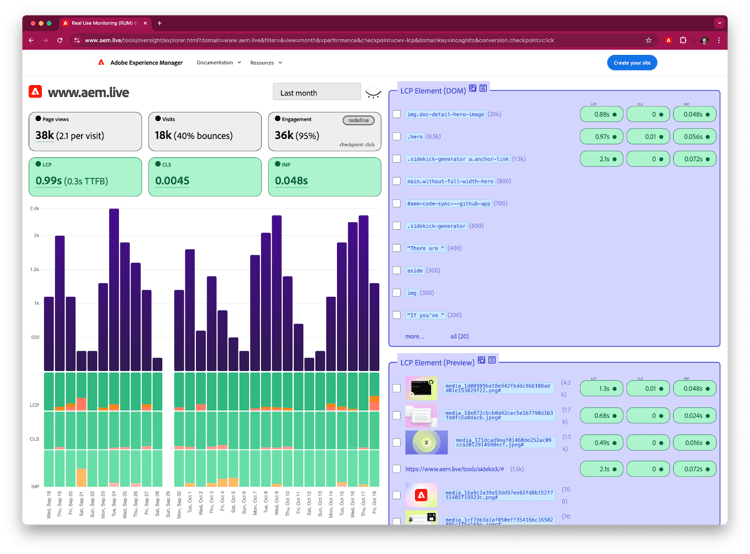The image size is (750, 554).
Task: Check the #aem-code-sync---github-app checkbox
Action: [397, 203]
